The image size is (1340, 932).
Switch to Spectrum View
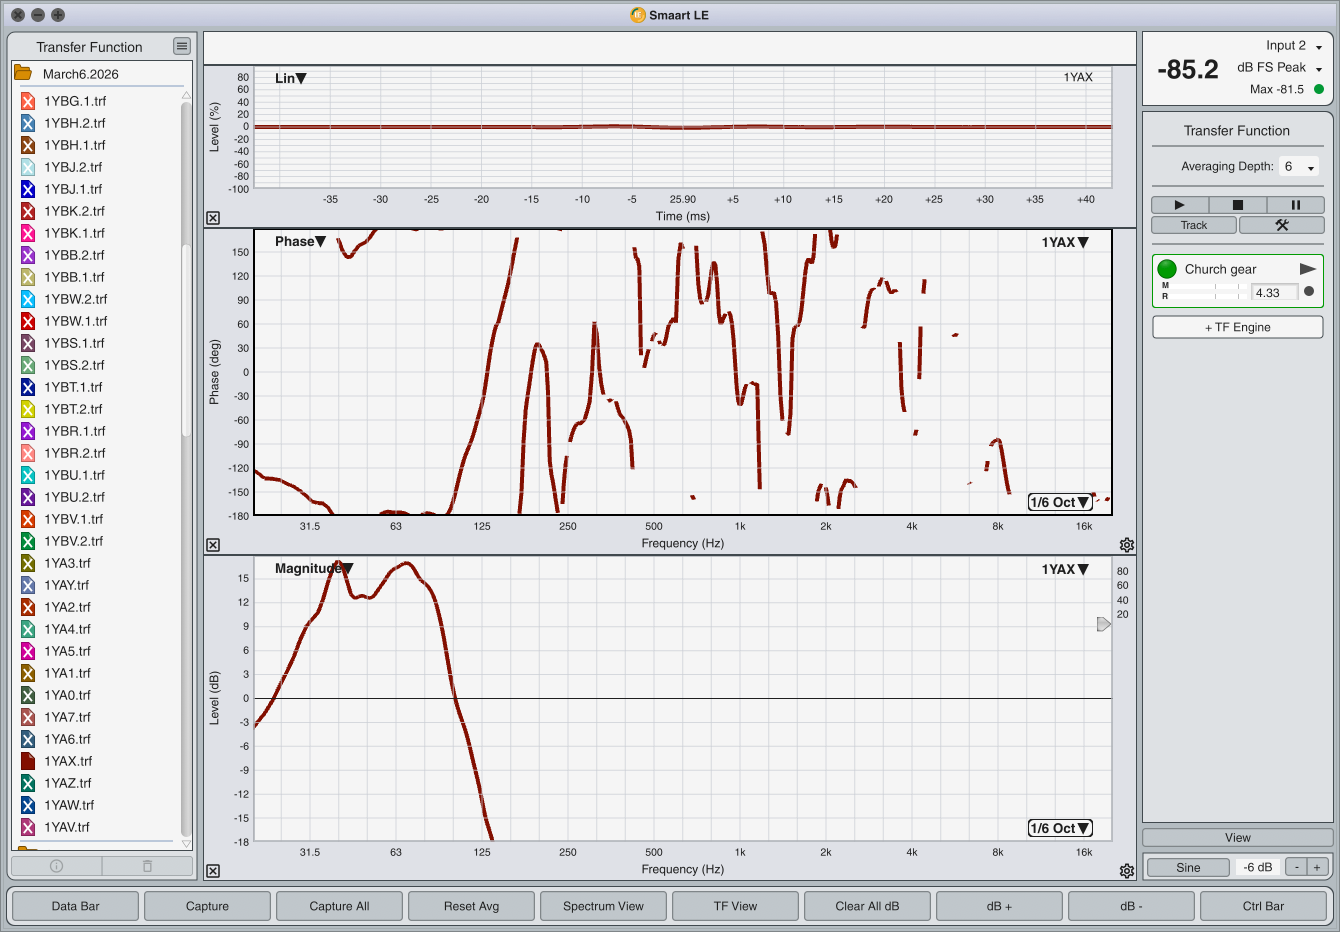tap(604, 906)
